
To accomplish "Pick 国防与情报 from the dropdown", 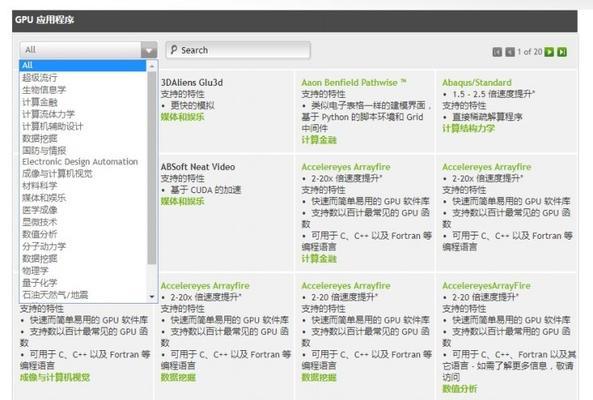I will [x=44, y=150].
